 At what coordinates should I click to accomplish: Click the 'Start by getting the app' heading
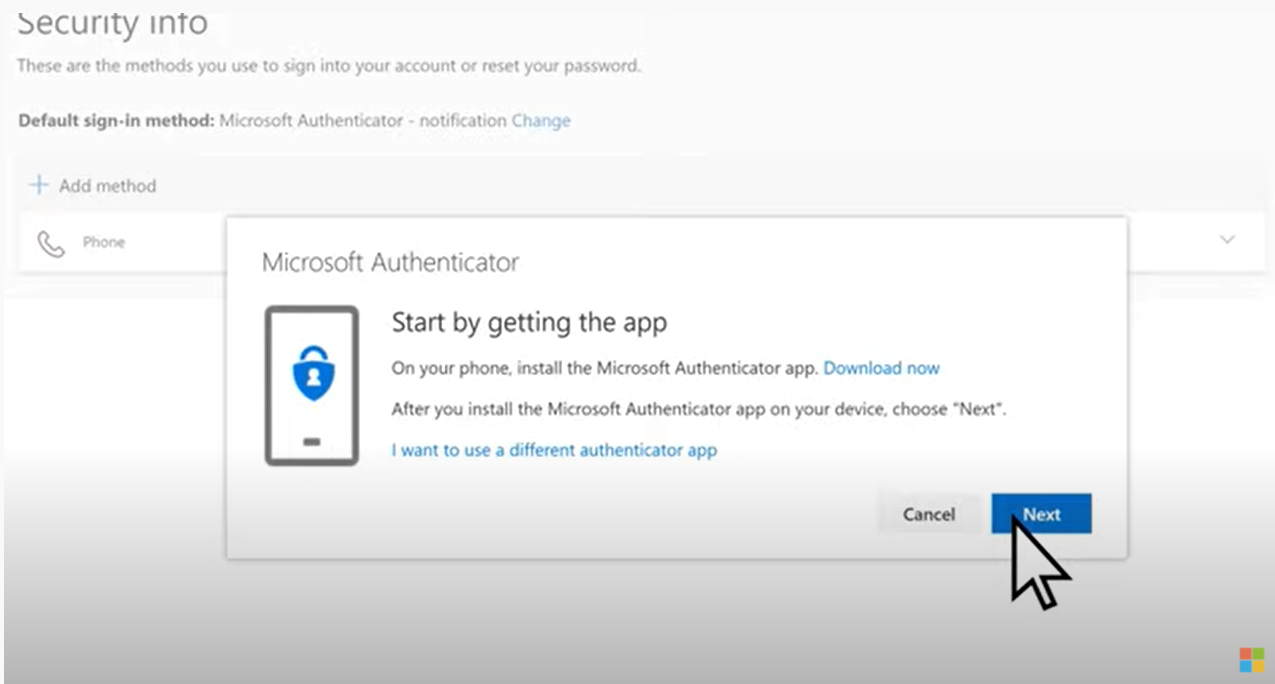click(529, 322)
